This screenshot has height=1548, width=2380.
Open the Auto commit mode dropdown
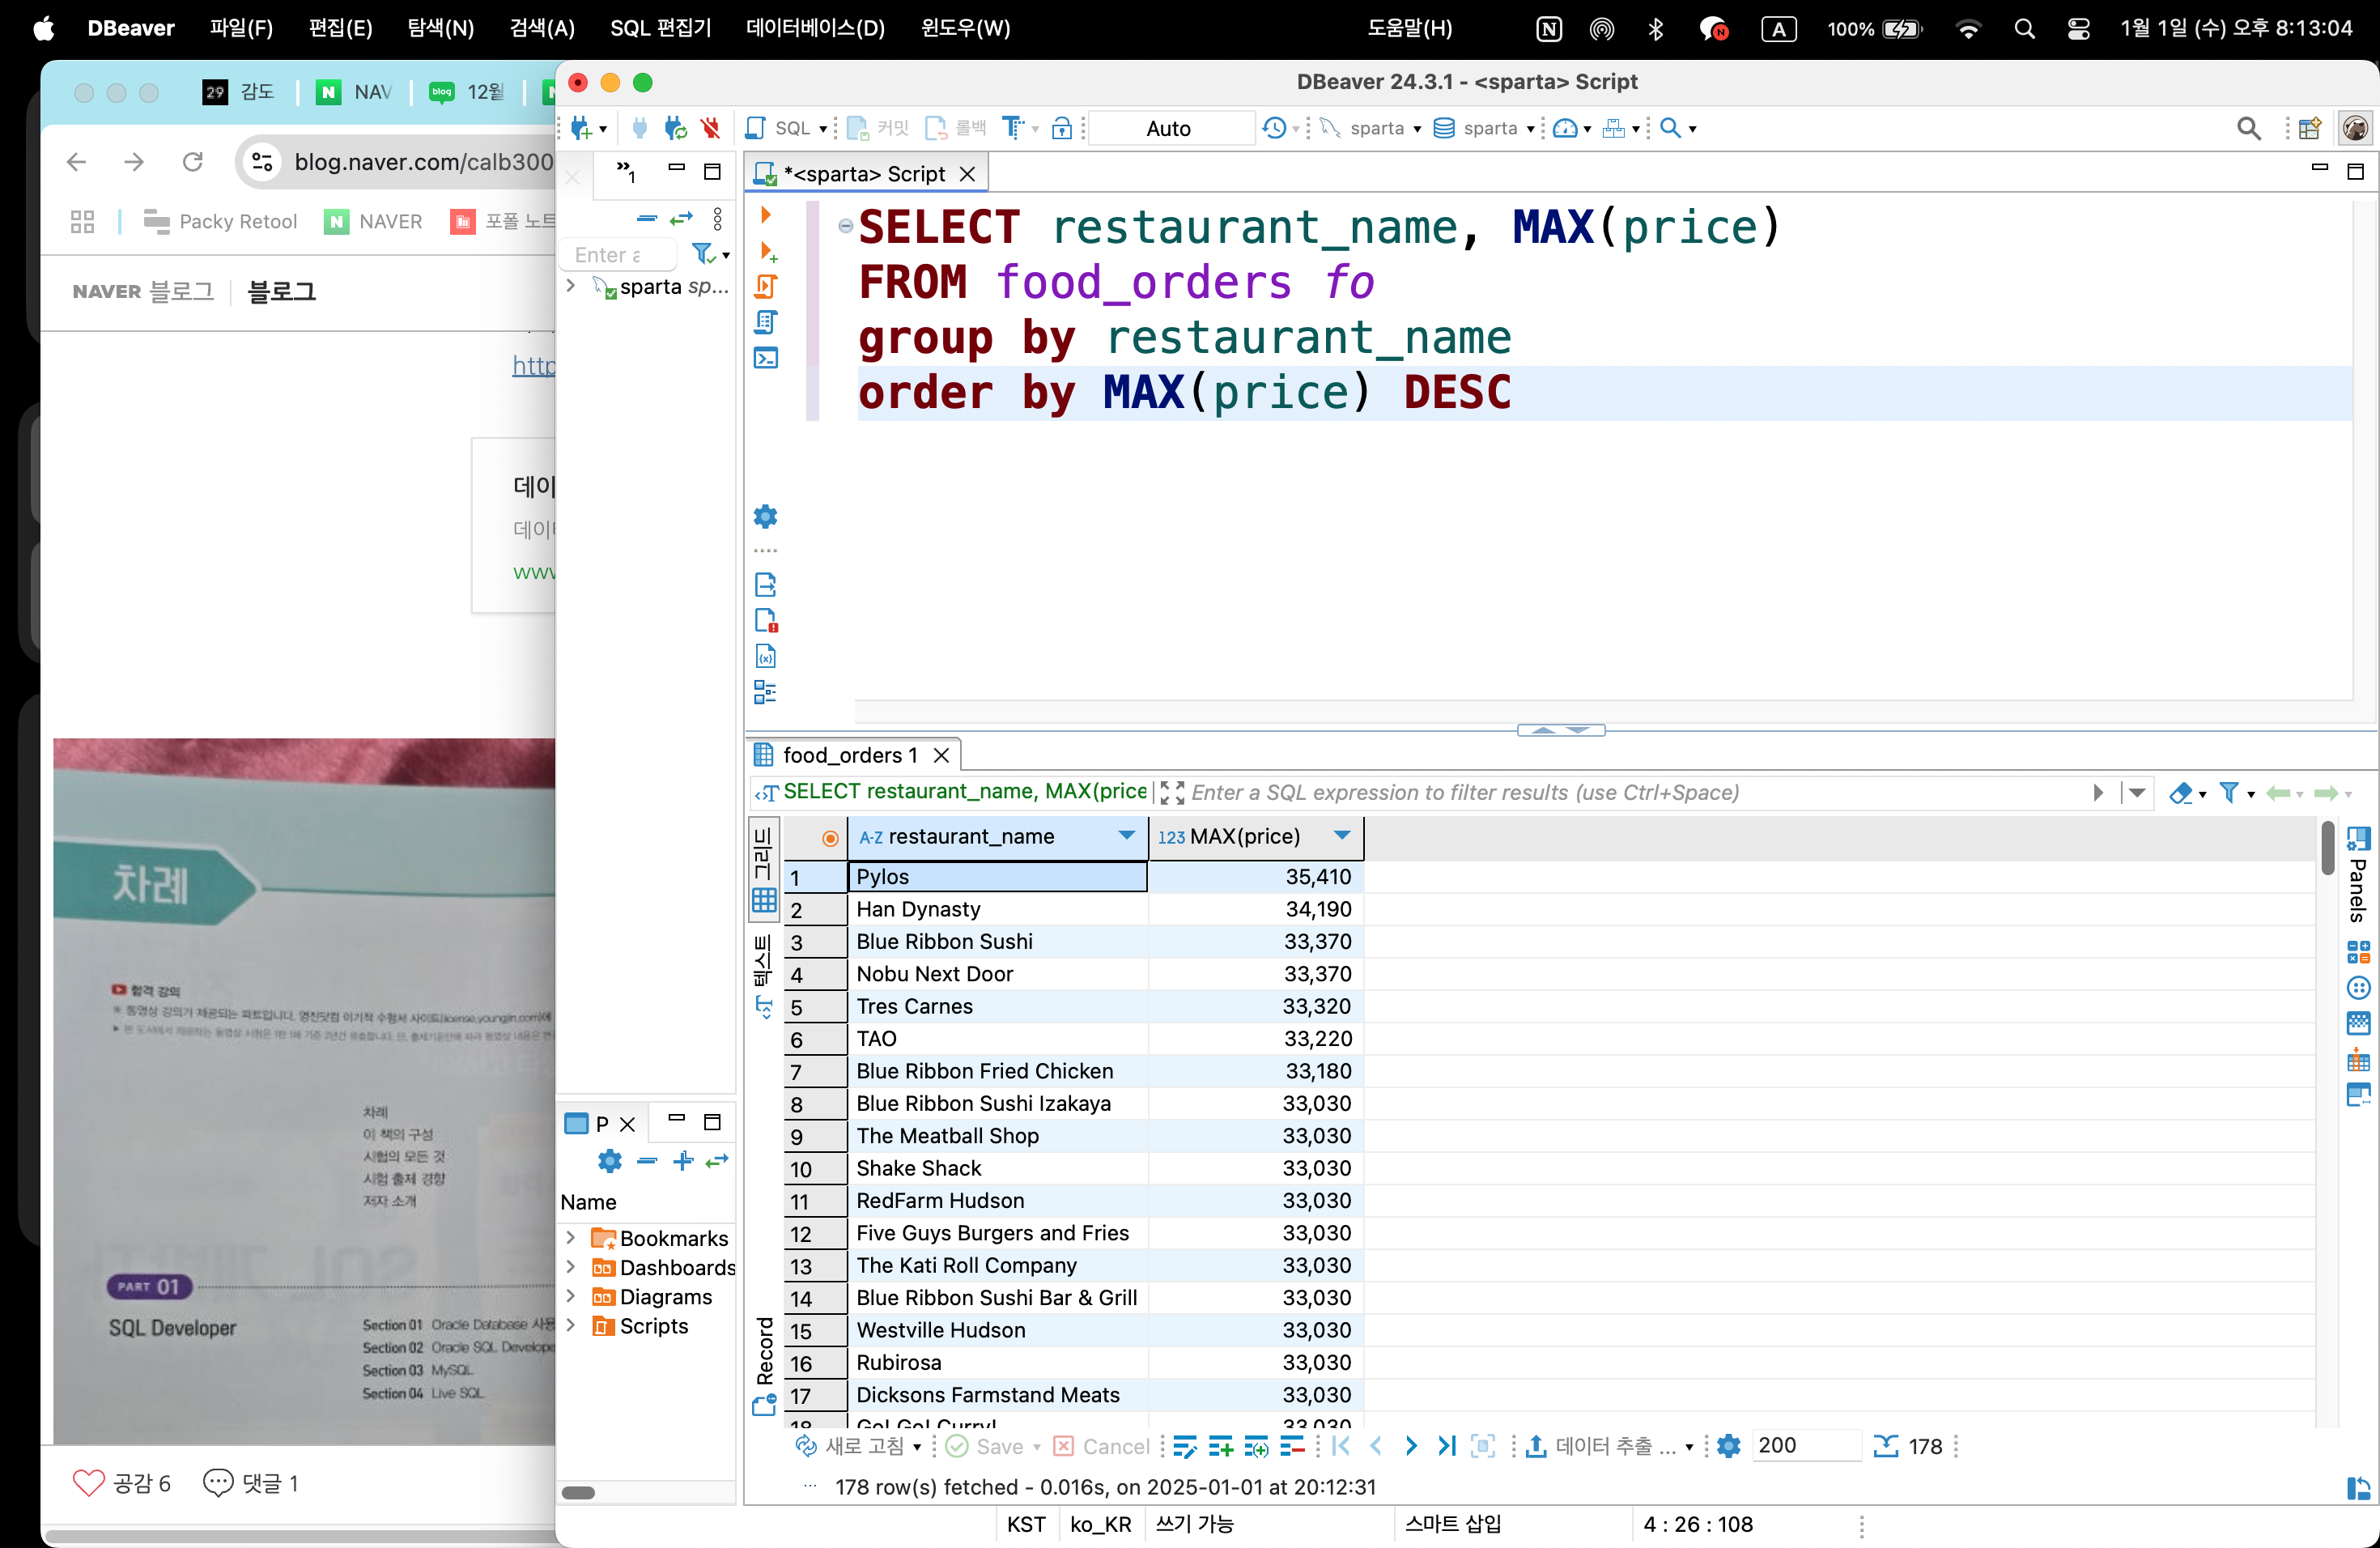(1169, 128)
